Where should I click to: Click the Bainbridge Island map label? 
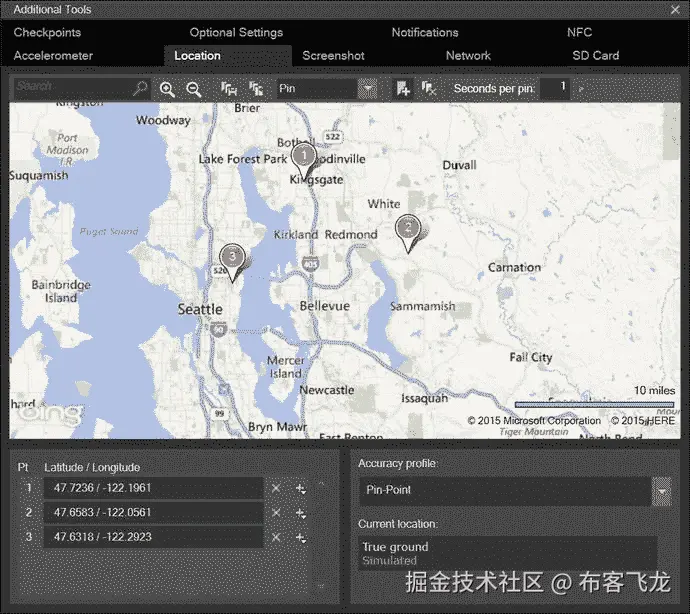pyautogui.click(x=61, y=291)
